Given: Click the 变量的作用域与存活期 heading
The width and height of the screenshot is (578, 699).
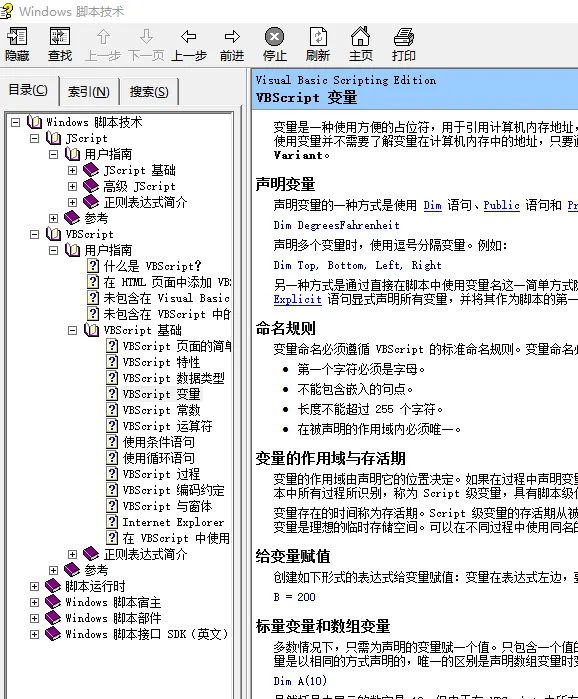Looking at the screenshot, I should point(330,458).
